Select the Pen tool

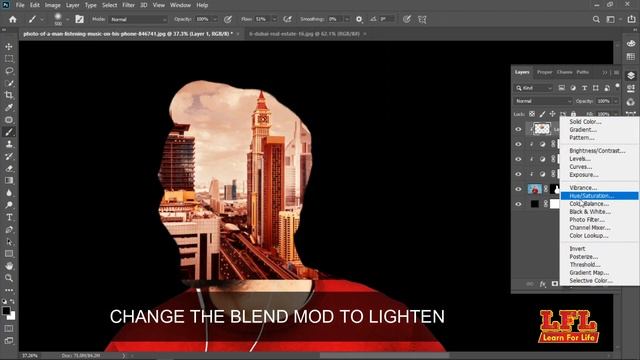point(9,229)
